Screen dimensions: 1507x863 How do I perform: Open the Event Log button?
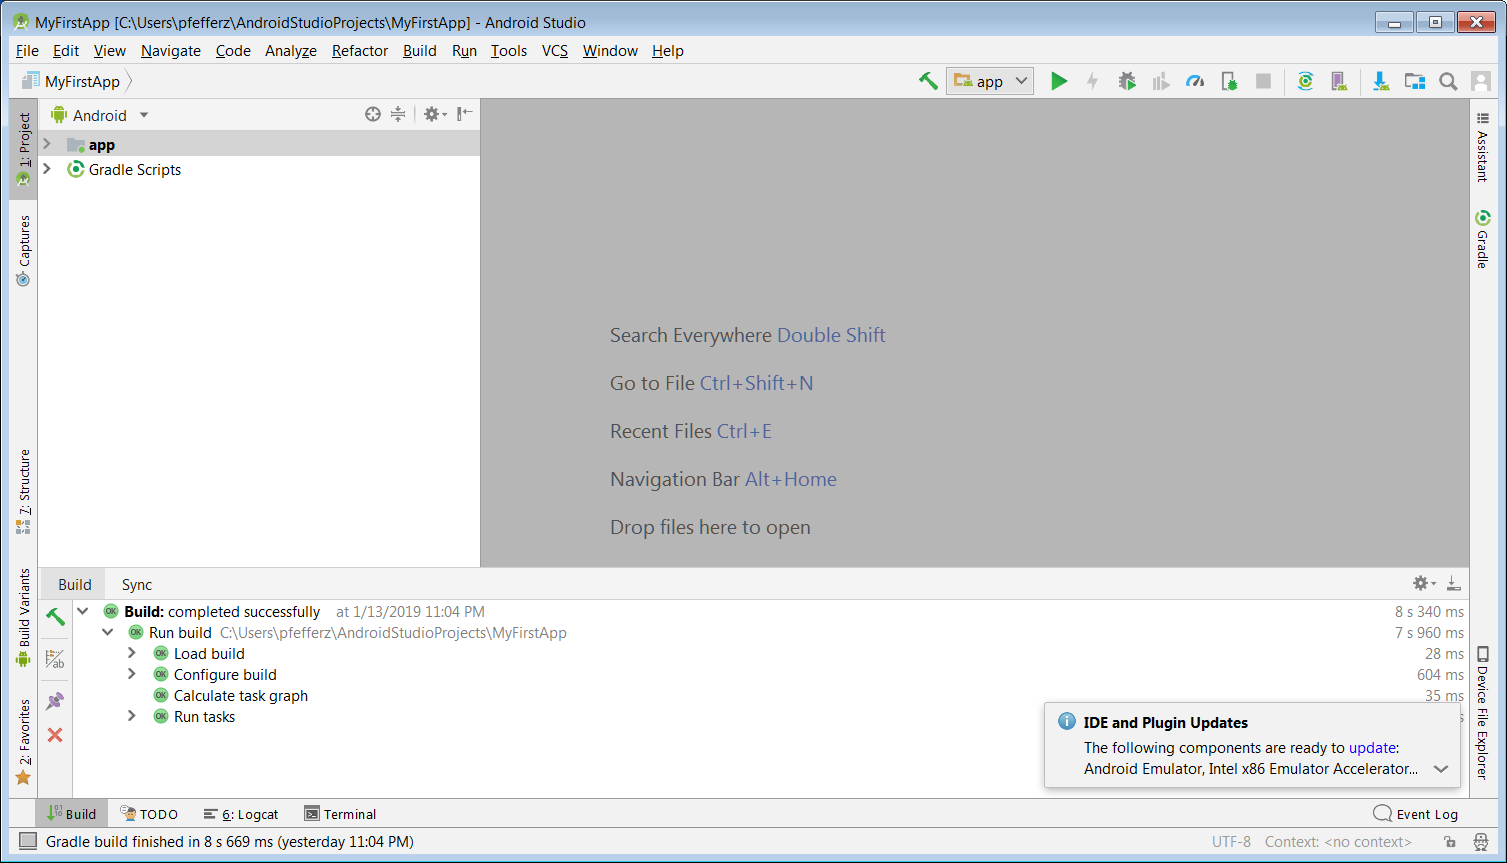1416,813
